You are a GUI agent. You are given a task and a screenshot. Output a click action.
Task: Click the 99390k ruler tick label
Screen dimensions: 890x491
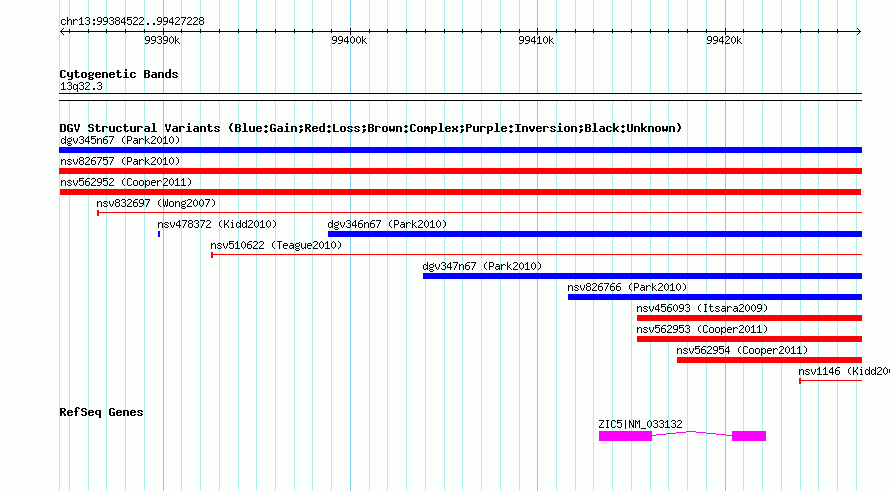tap(162, 40)
